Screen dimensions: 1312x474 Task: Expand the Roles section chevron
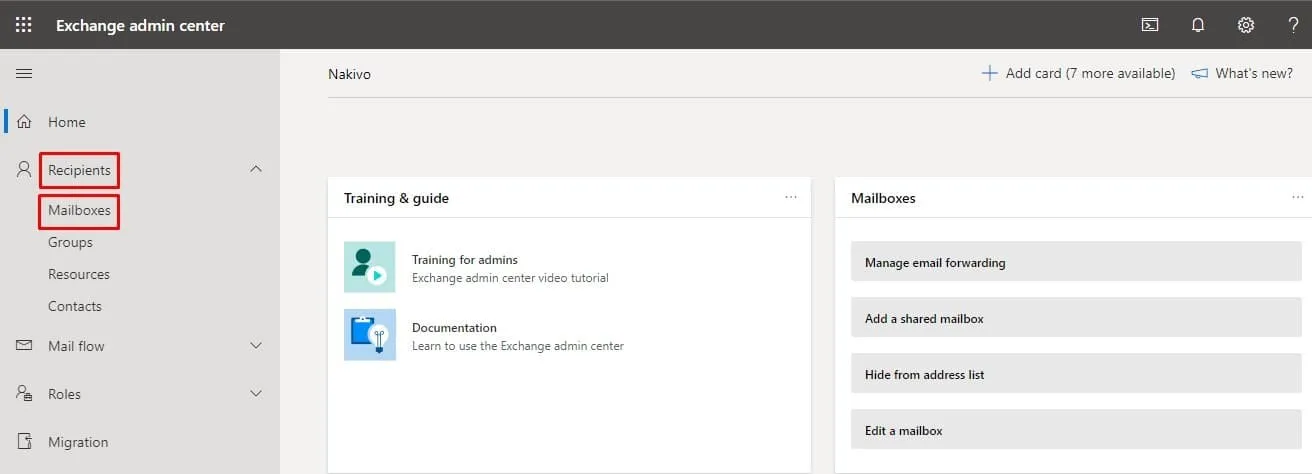point(256,393)
